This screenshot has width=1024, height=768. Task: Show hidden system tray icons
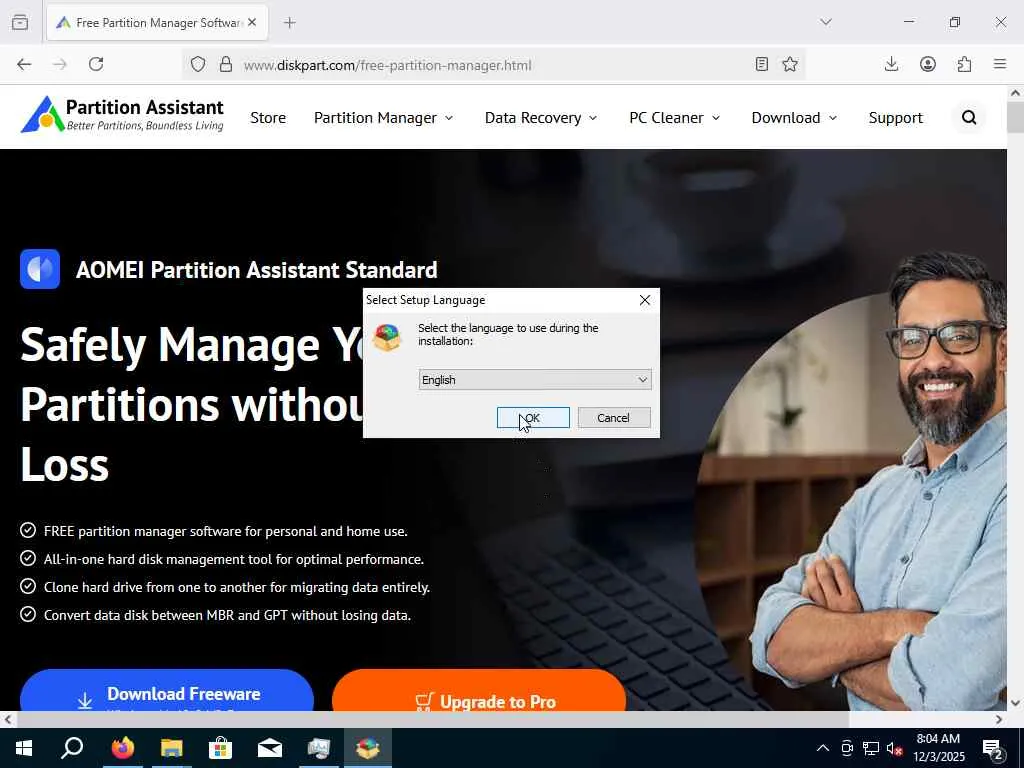[x=823, y=748]
